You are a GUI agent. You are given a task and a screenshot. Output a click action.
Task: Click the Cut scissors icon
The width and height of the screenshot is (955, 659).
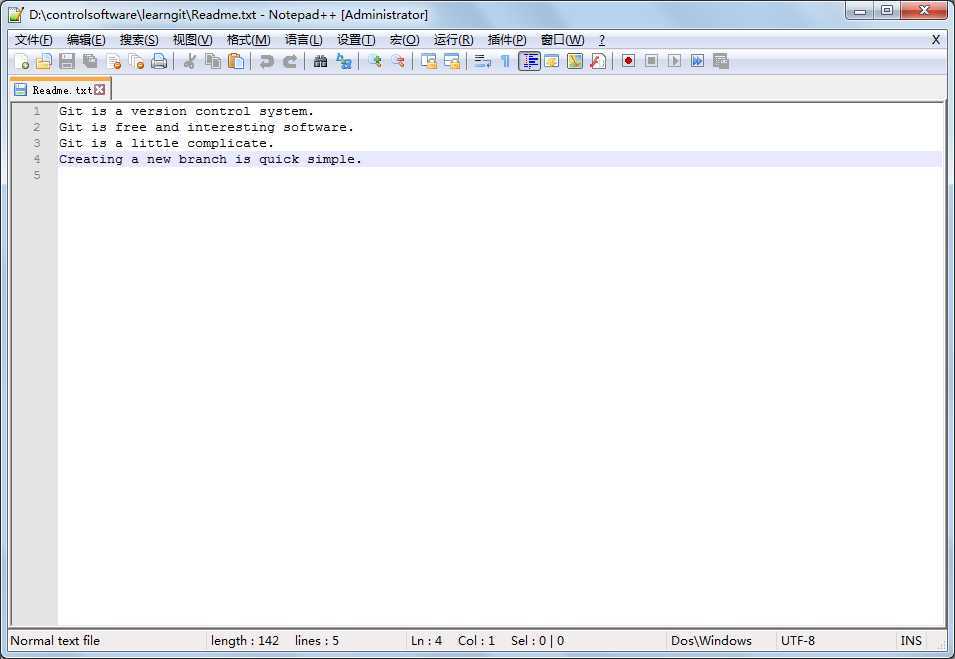pyautogui.click(x=189, y=61)
